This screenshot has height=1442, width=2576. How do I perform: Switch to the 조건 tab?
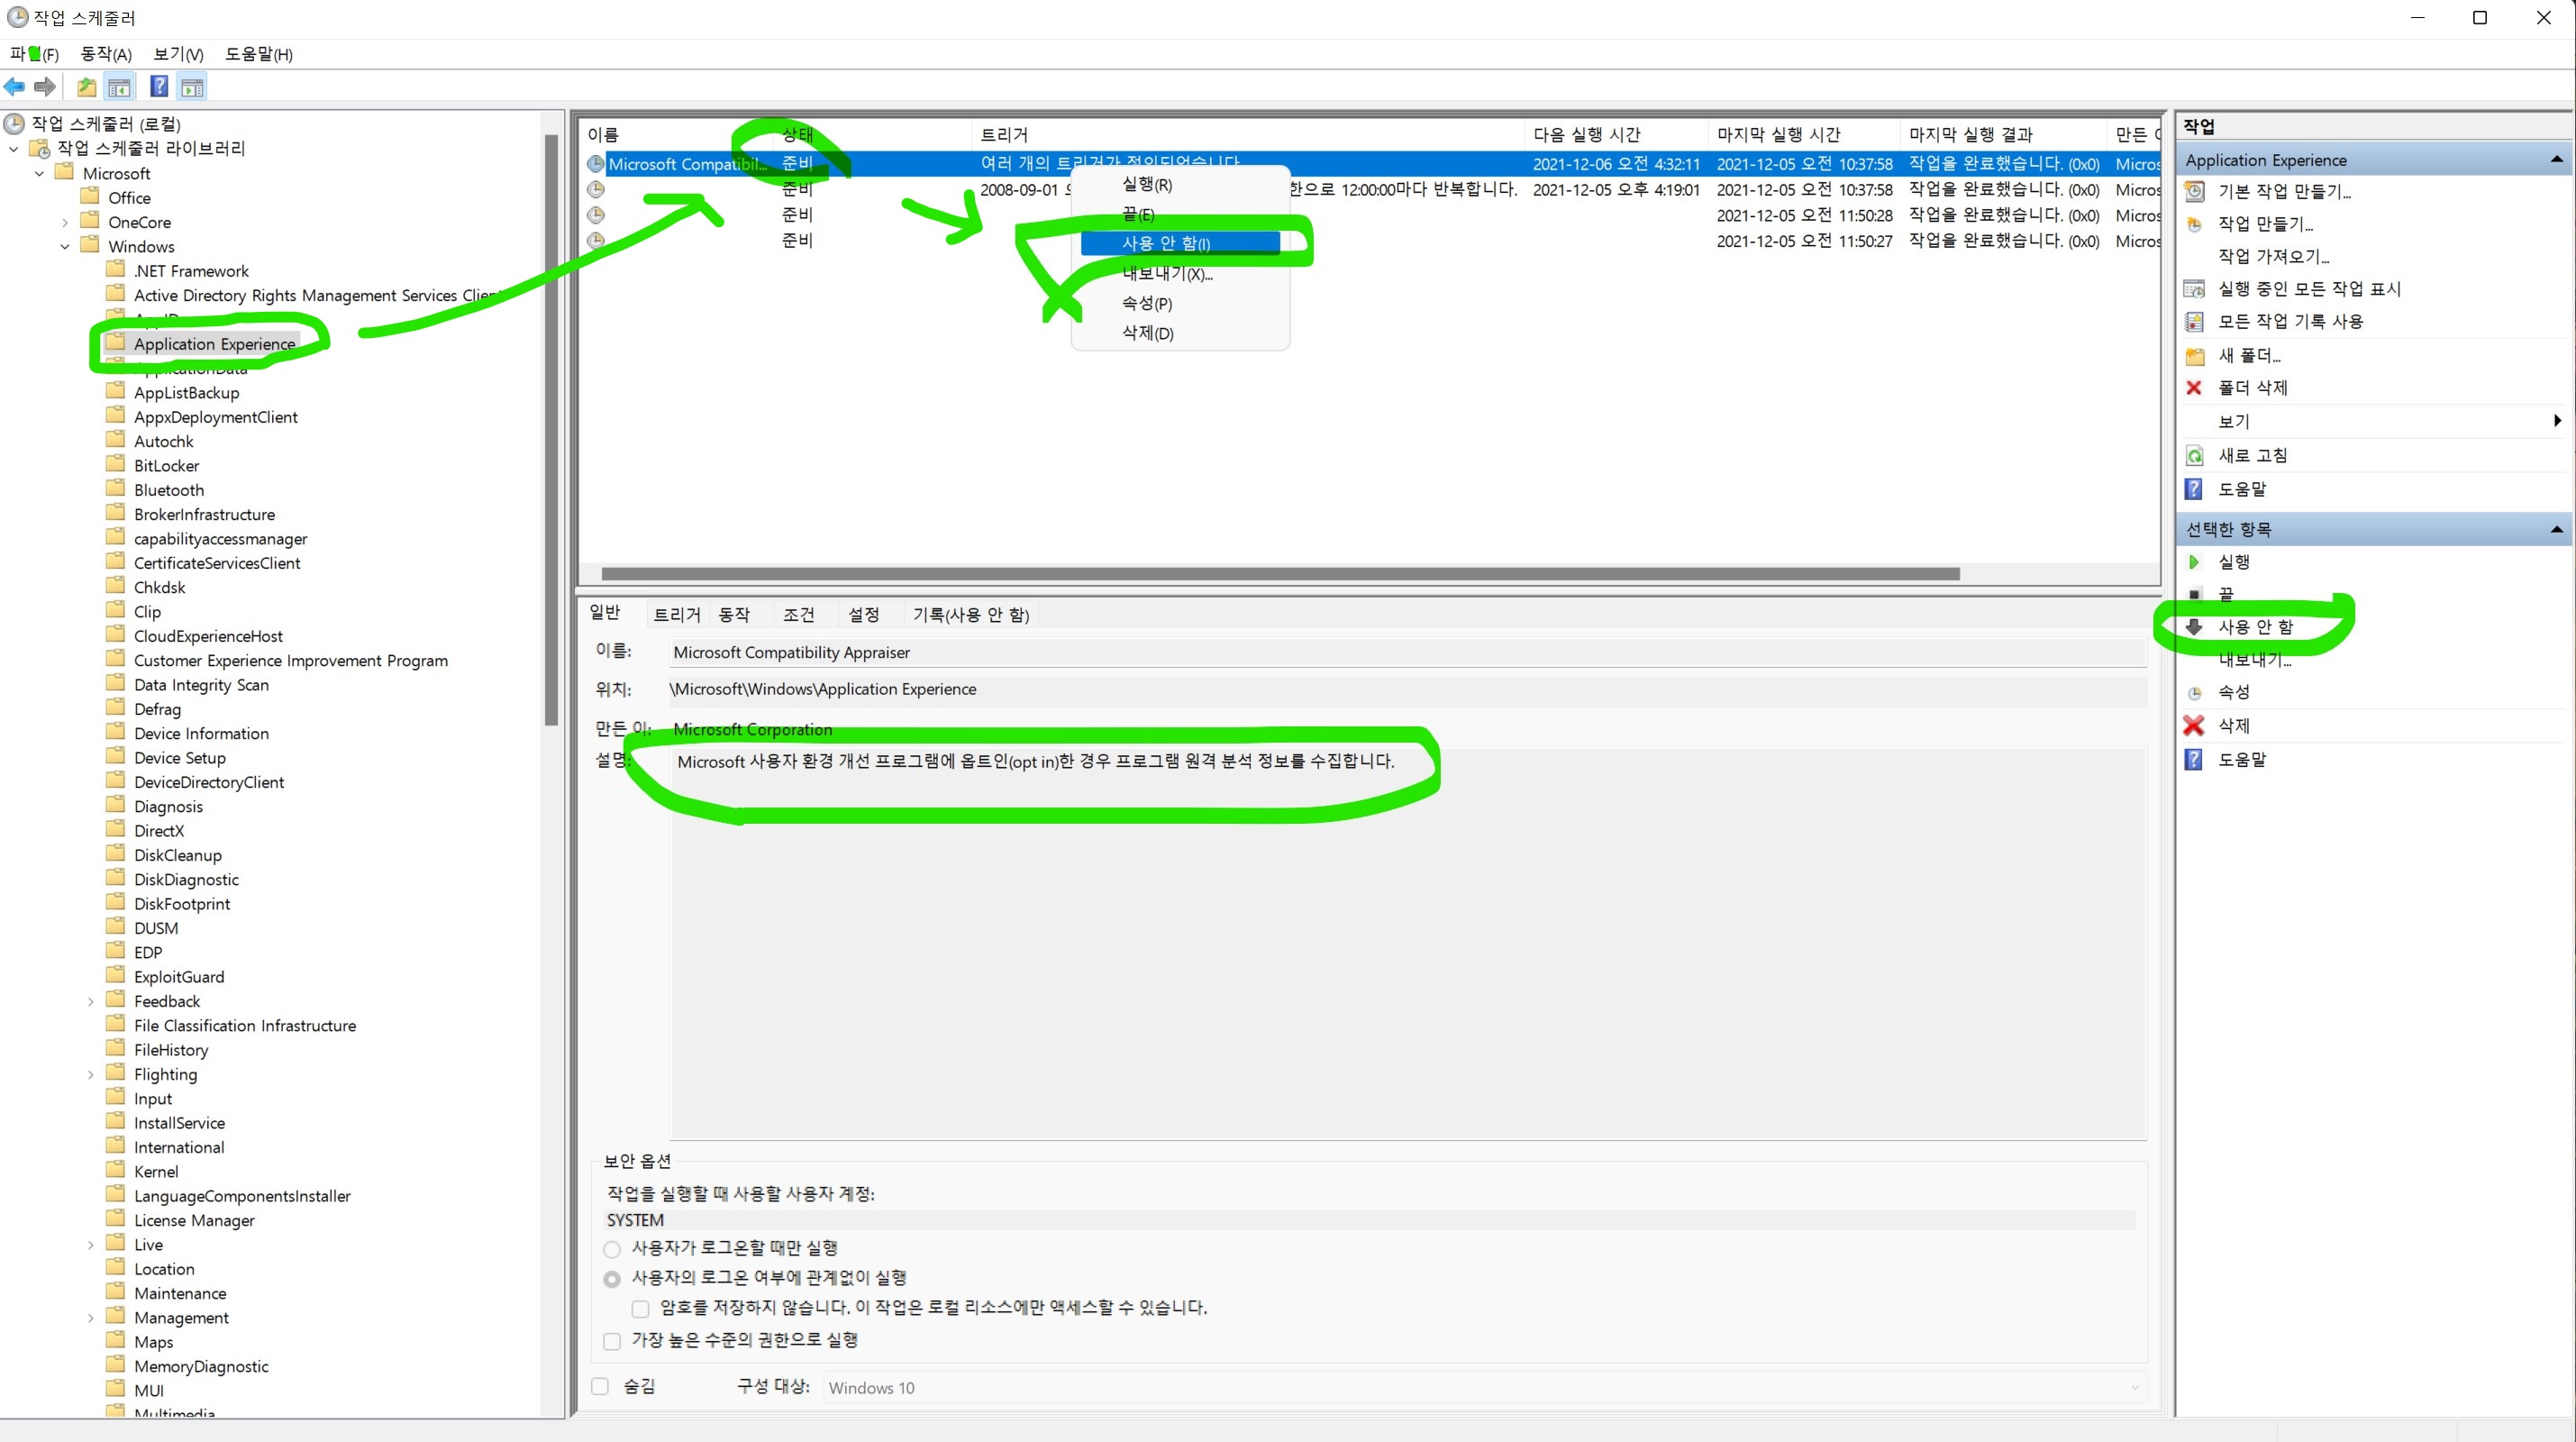798,615
